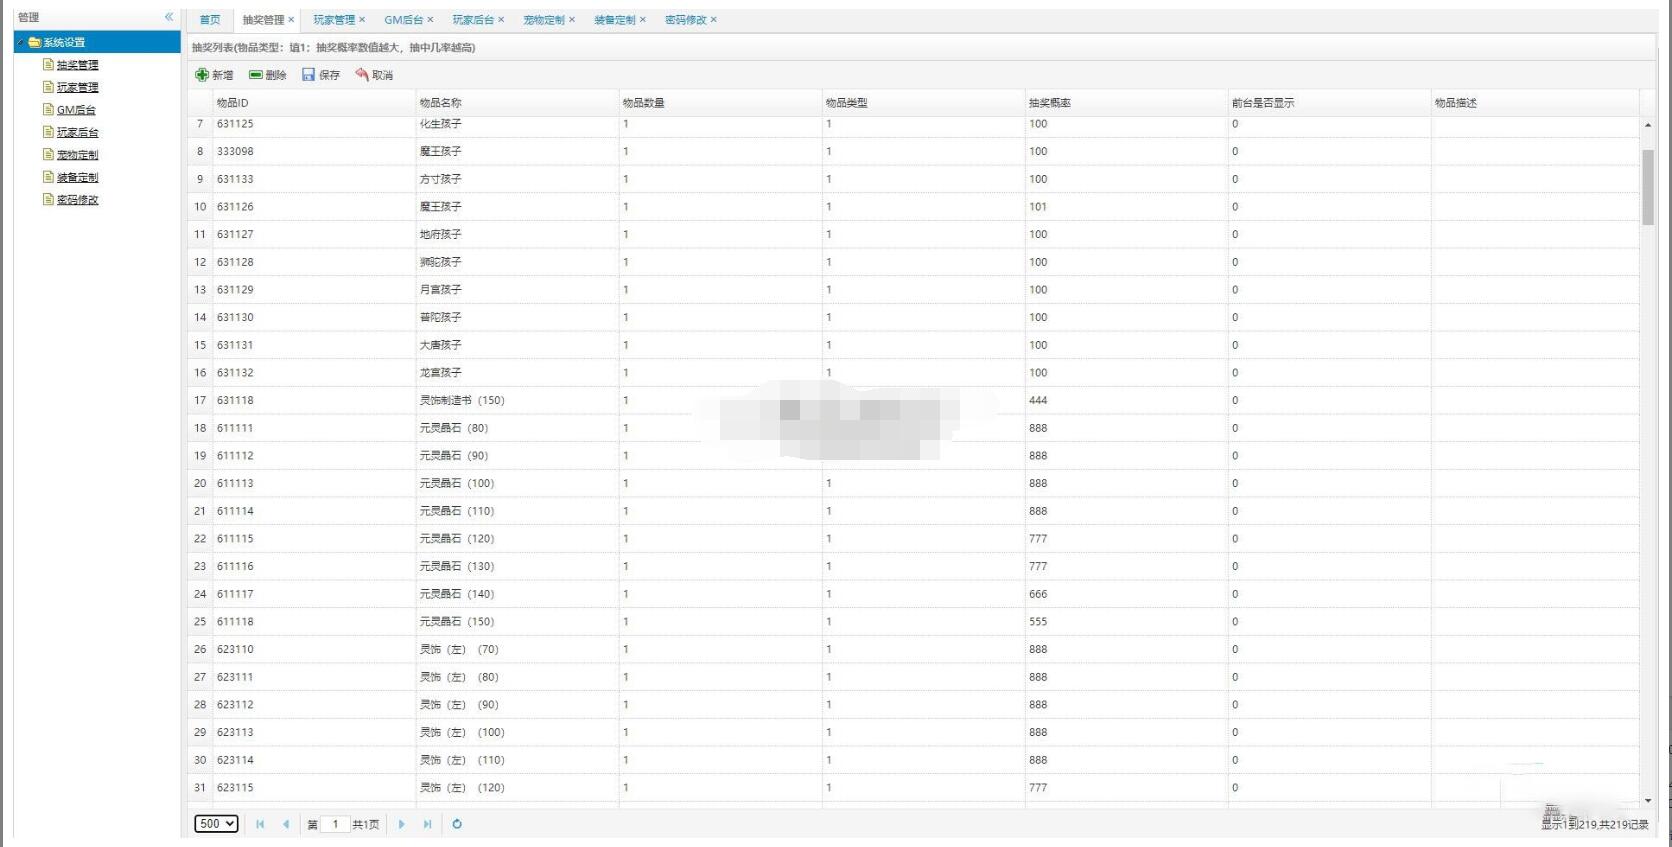Select the row with item ID 611118

click(235, 621)
